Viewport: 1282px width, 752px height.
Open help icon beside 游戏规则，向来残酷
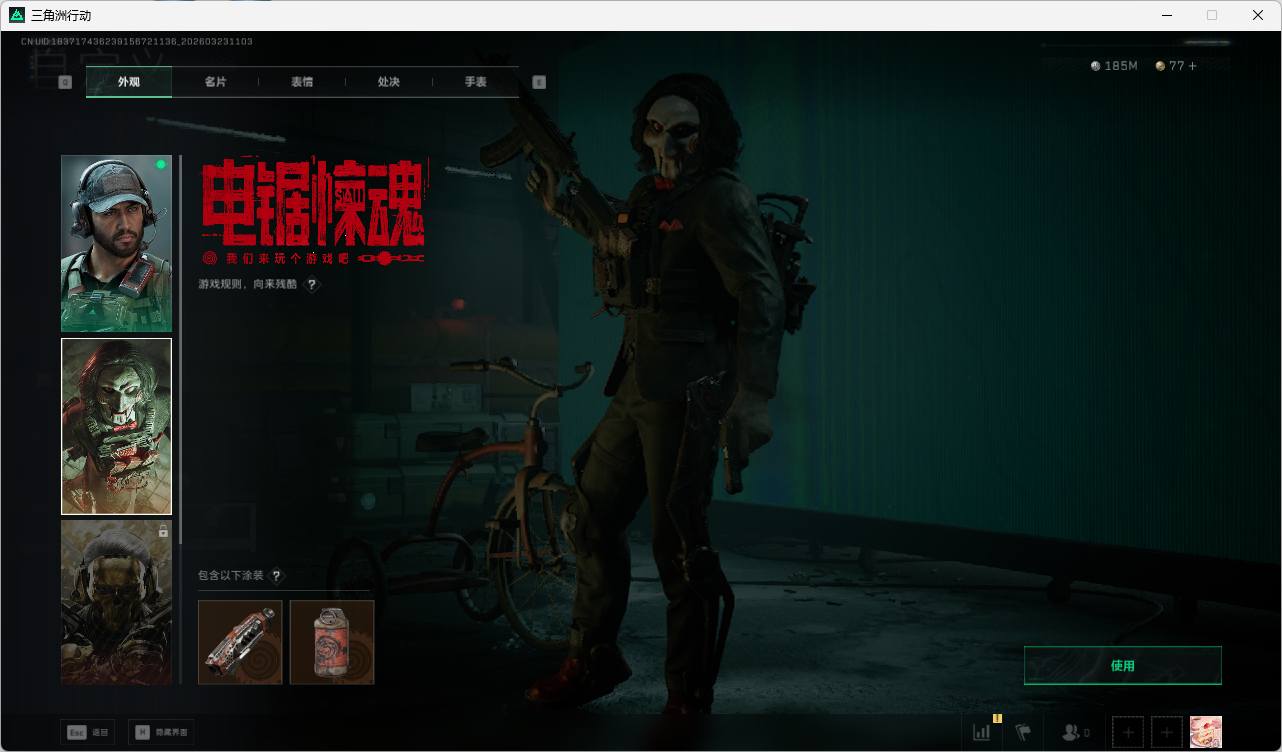[x=312, y=285]
